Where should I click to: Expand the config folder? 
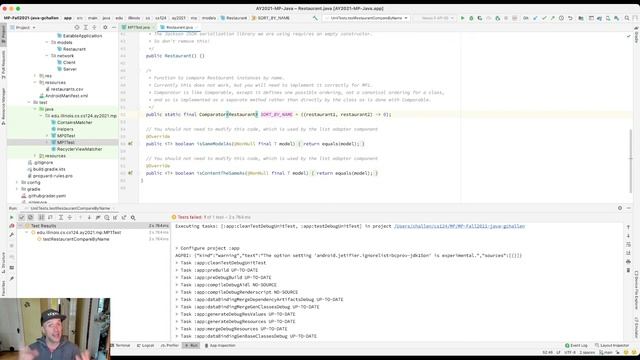17,182
